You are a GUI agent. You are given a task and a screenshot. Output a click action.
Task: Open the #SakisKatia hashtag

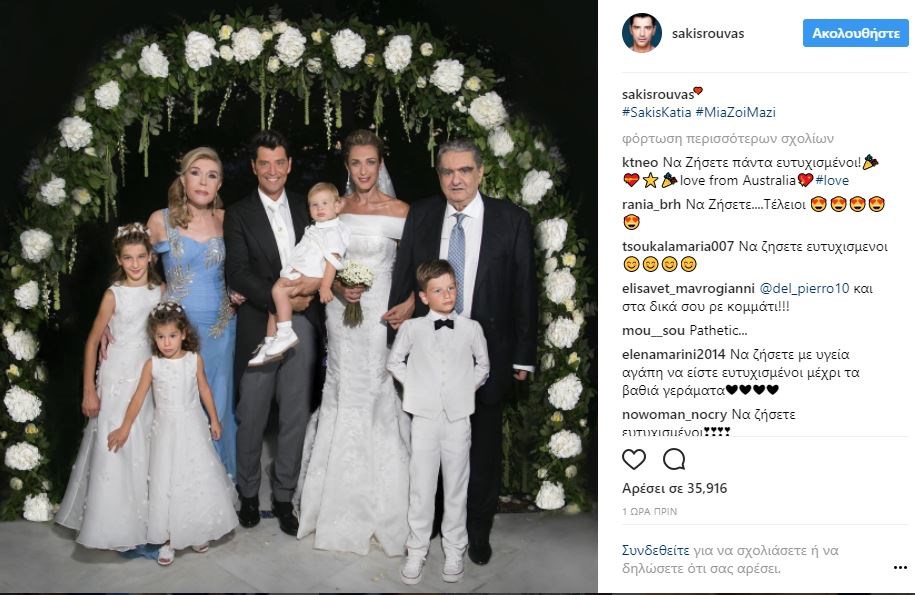tap(656, 112)
